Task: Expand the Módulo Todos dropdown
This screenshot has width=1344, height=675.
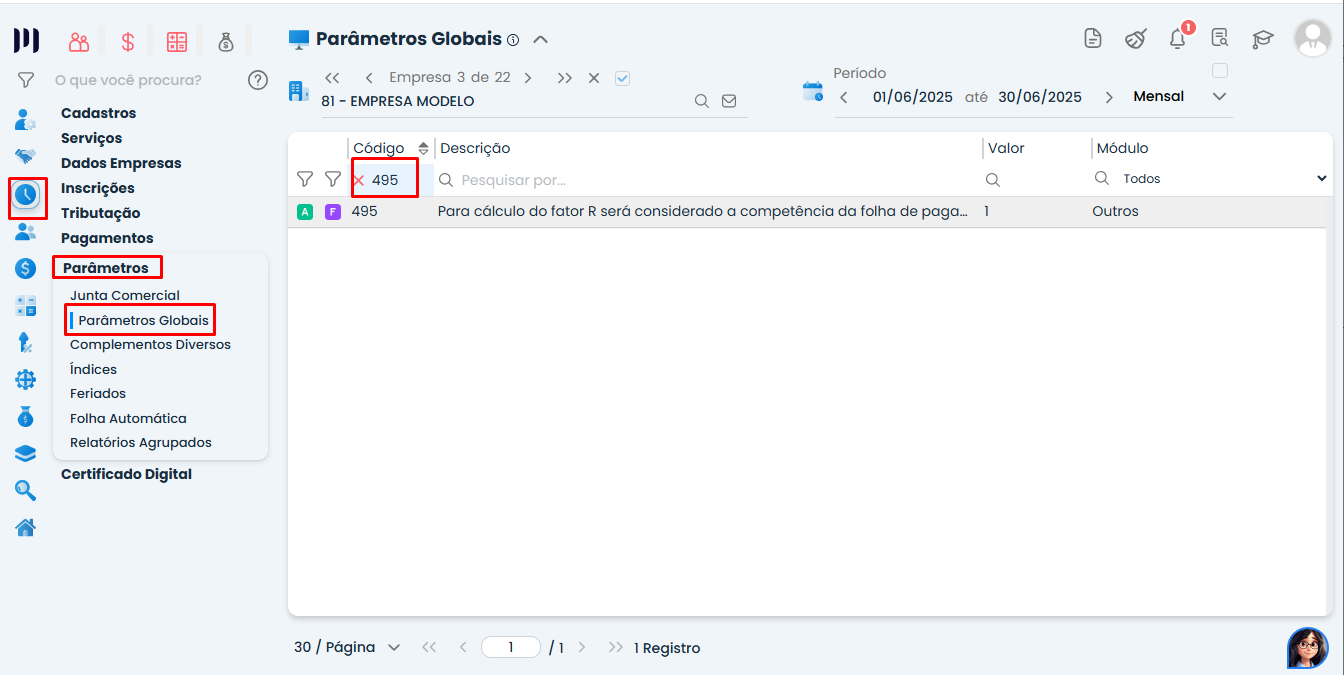Action: coord(1322,179)
